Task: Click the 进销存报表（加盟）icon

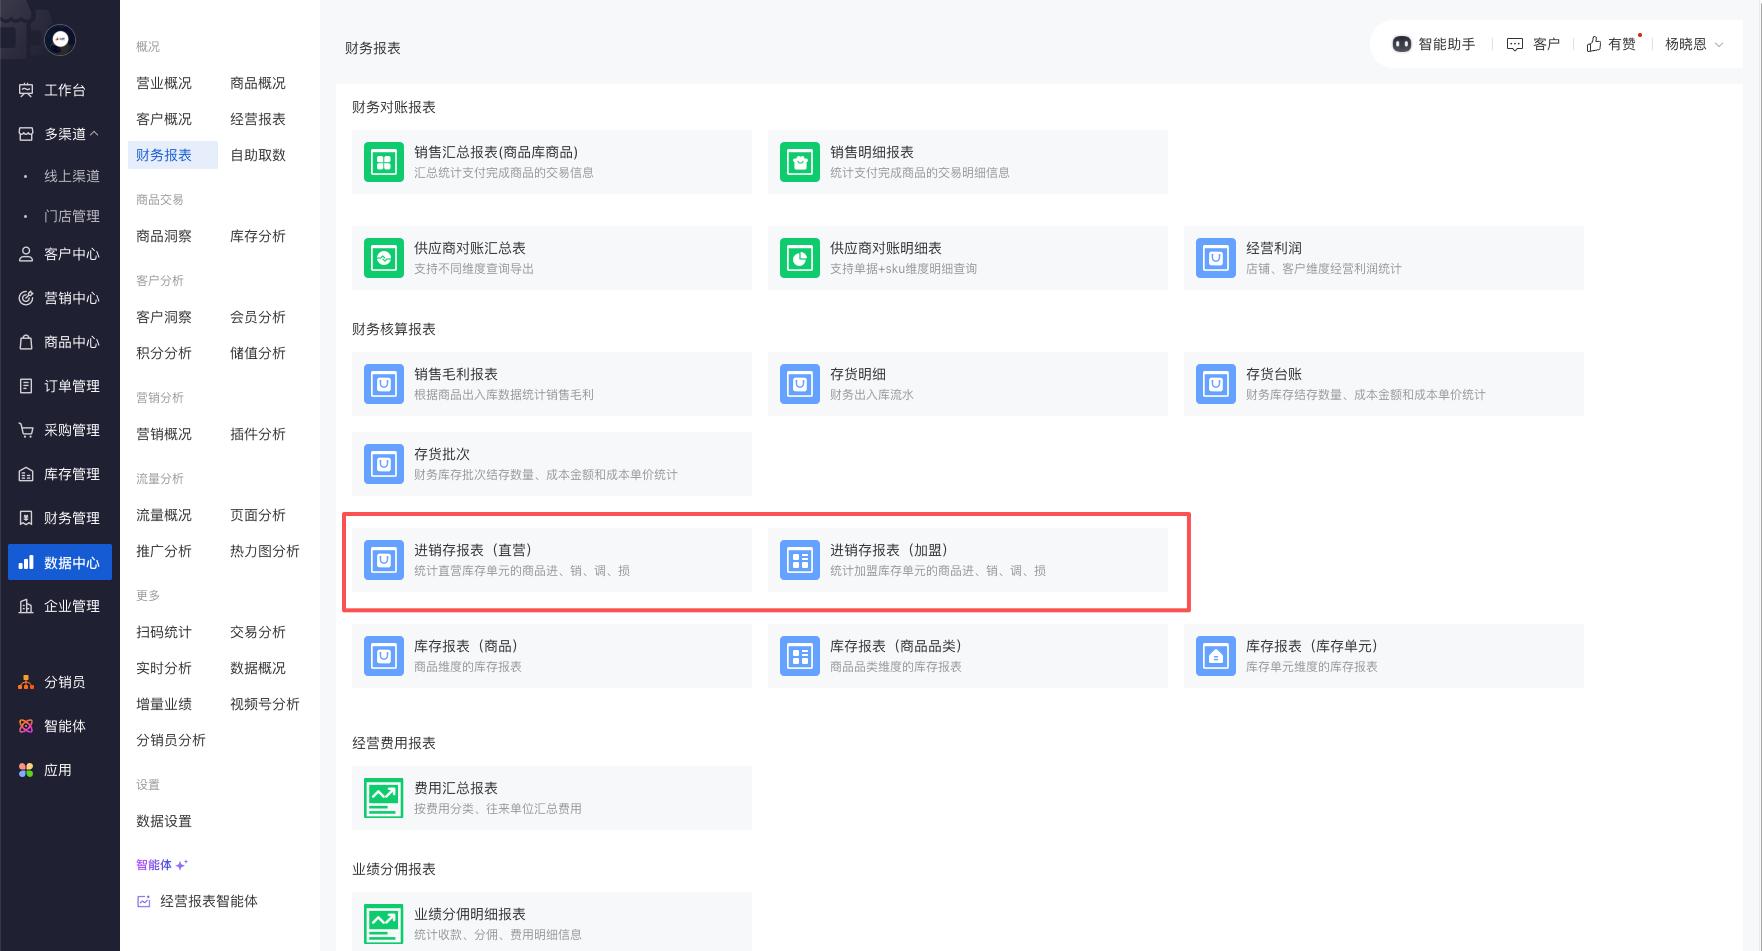Action: tap(800, 560)
